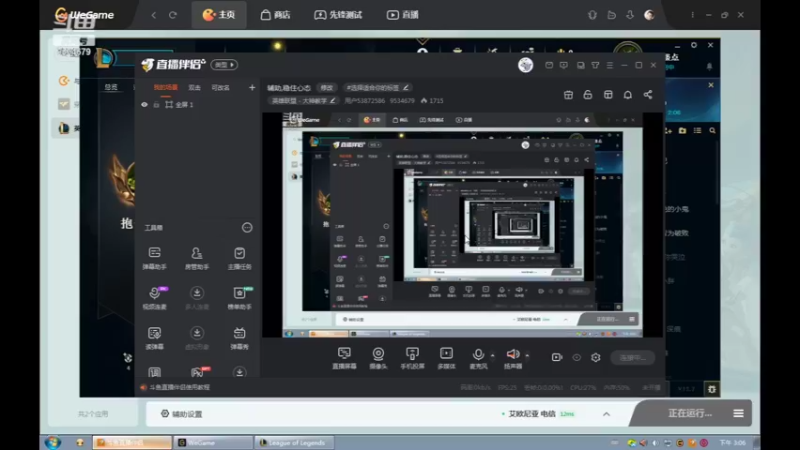Open the 主播任务 tool
Image resolution: width=800 pixels, height=450 pixels.
[x=239, y=258]
